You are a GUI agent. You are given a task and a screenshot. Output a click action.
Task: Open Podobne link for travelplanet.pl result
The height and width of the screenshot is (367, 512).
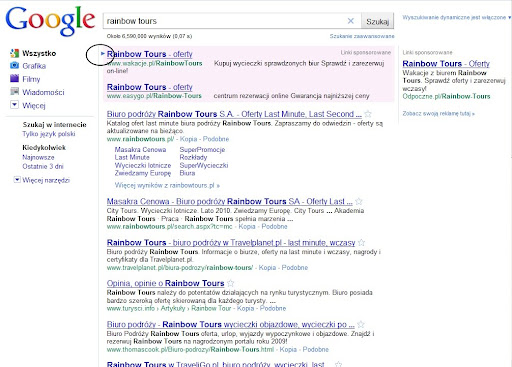(295, 268)
